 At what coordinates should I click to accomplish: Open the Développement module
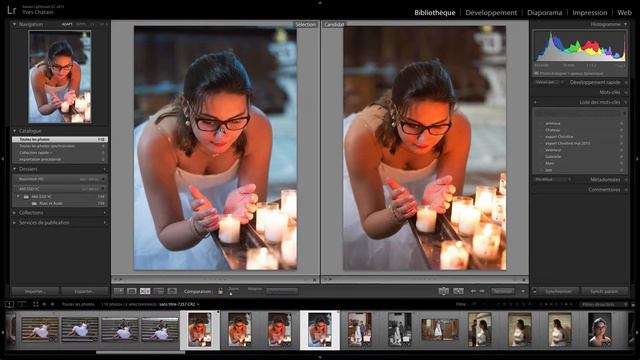491,13
